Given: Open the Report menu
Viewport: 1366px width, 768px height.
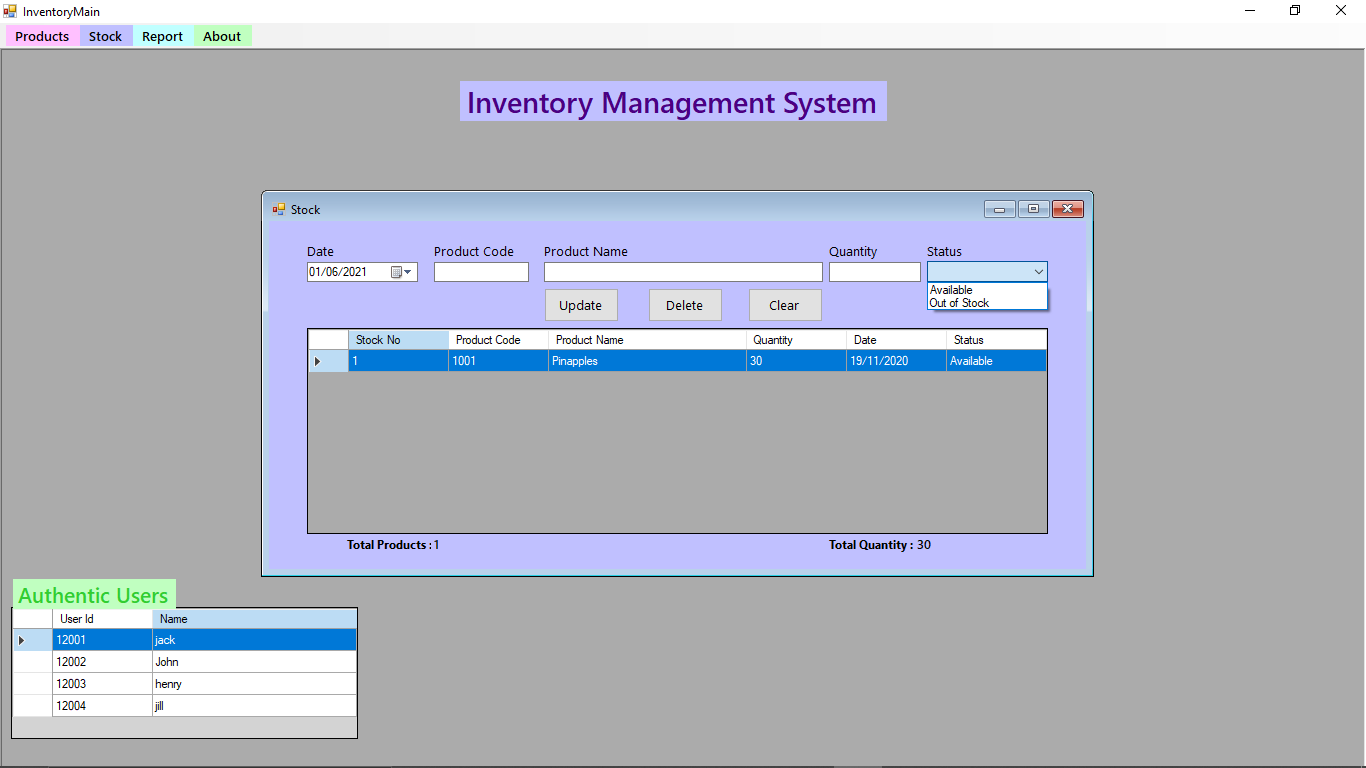Looking at the screenshot, I should [x=162, y=36].
